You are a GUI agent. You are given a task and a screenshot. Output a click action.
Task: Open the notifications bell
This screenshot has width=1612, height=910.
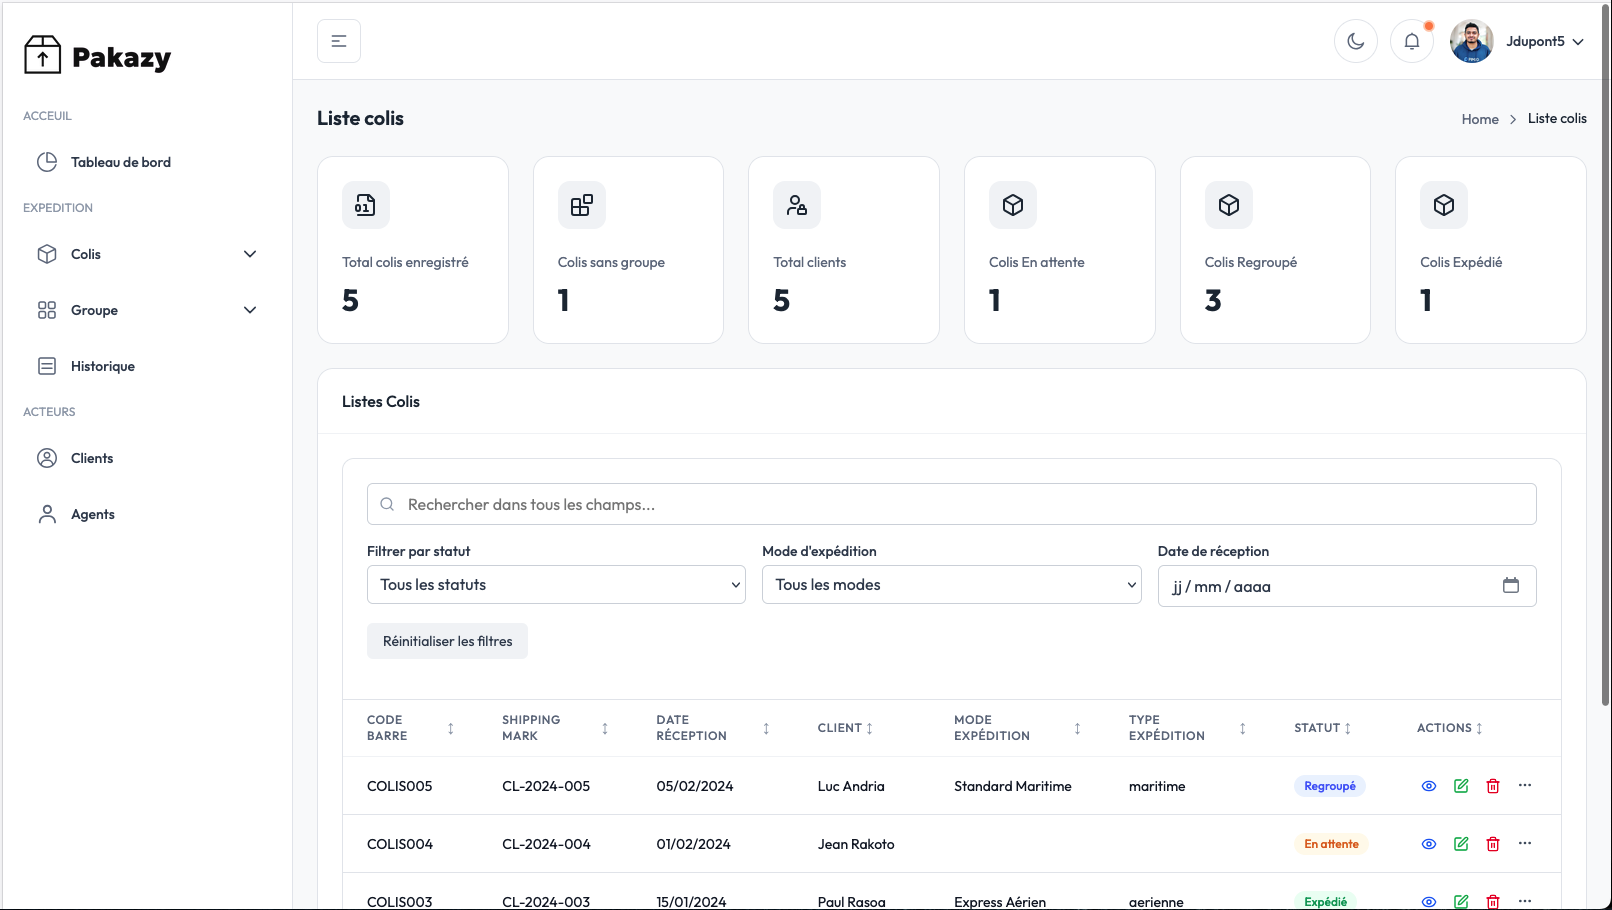[x=1411, y=41]
